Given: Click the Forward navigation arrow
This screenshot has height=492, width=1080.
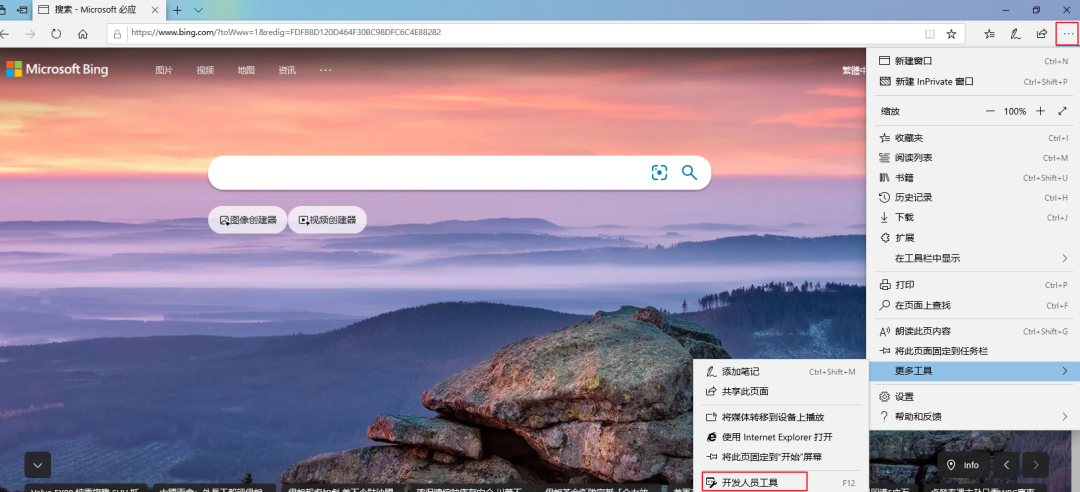Looking at the screenshot, I should pos(30,34).
